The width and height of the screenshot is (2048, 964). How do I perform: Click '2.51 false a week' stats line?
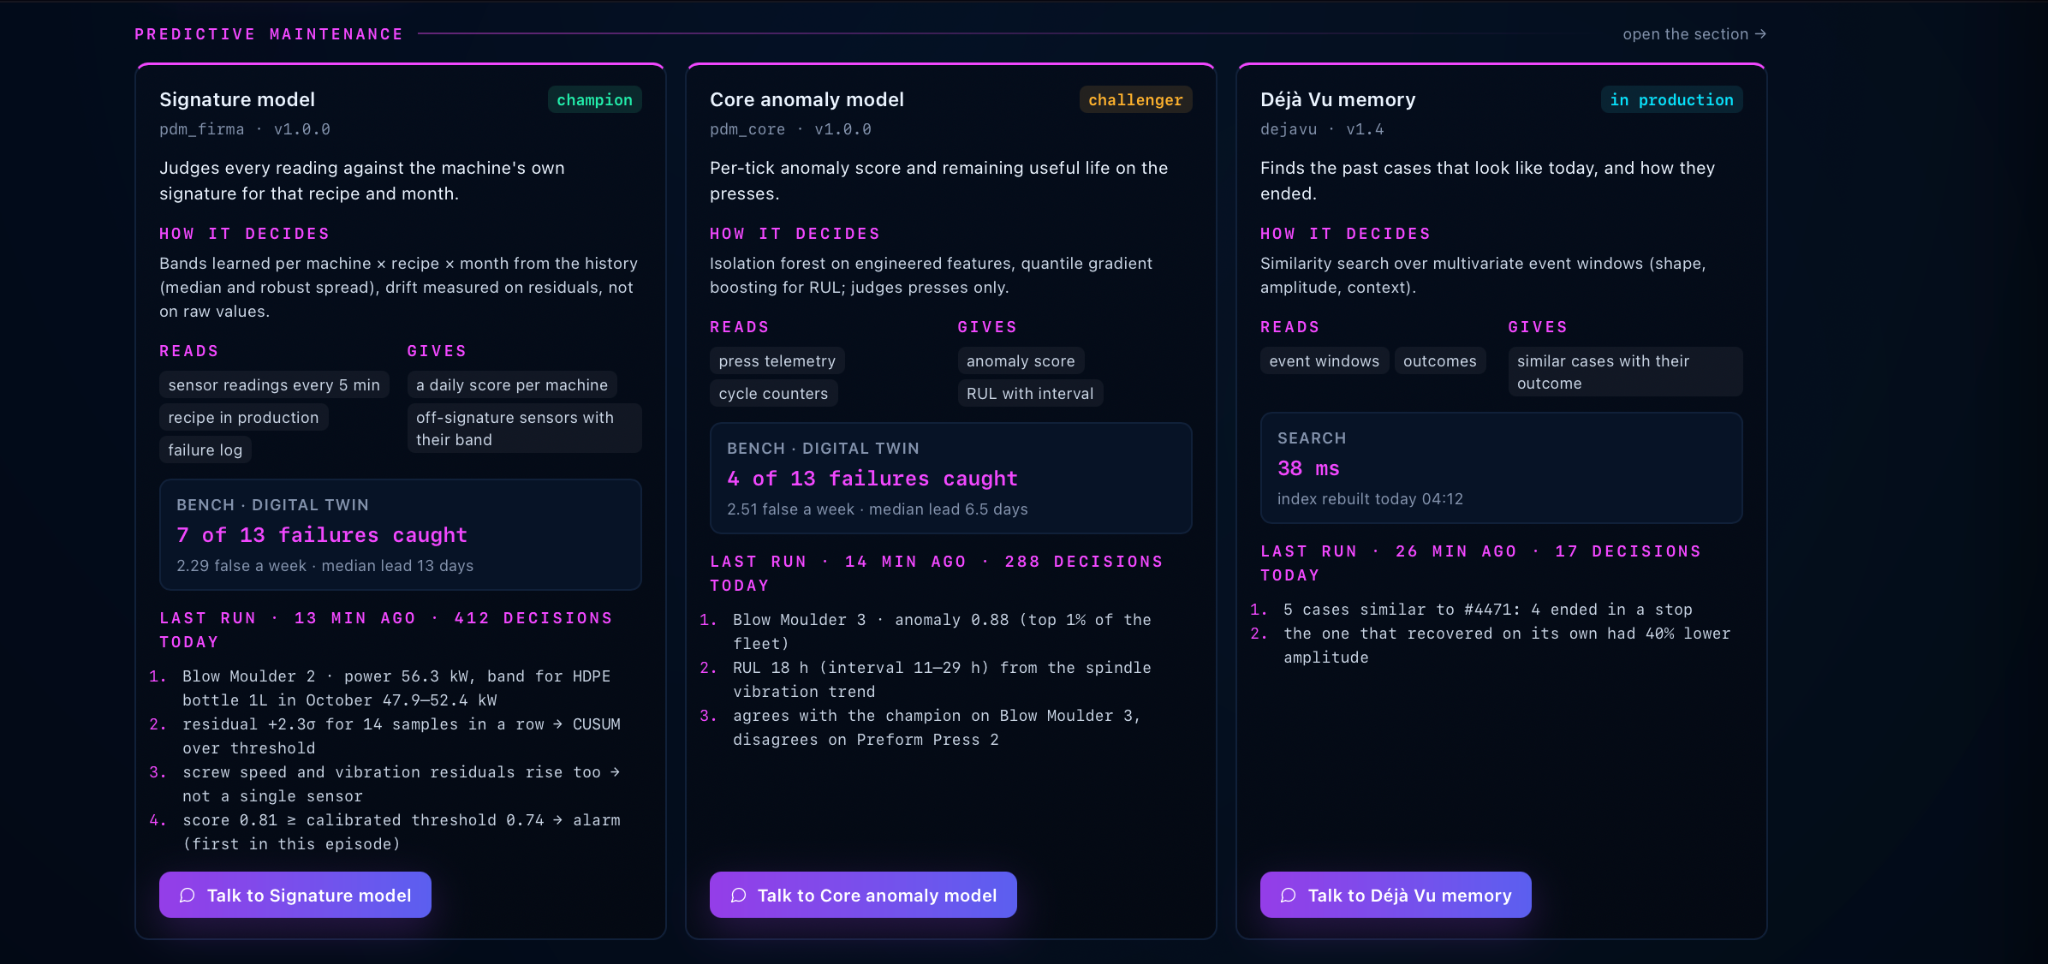tap(877, 509)
